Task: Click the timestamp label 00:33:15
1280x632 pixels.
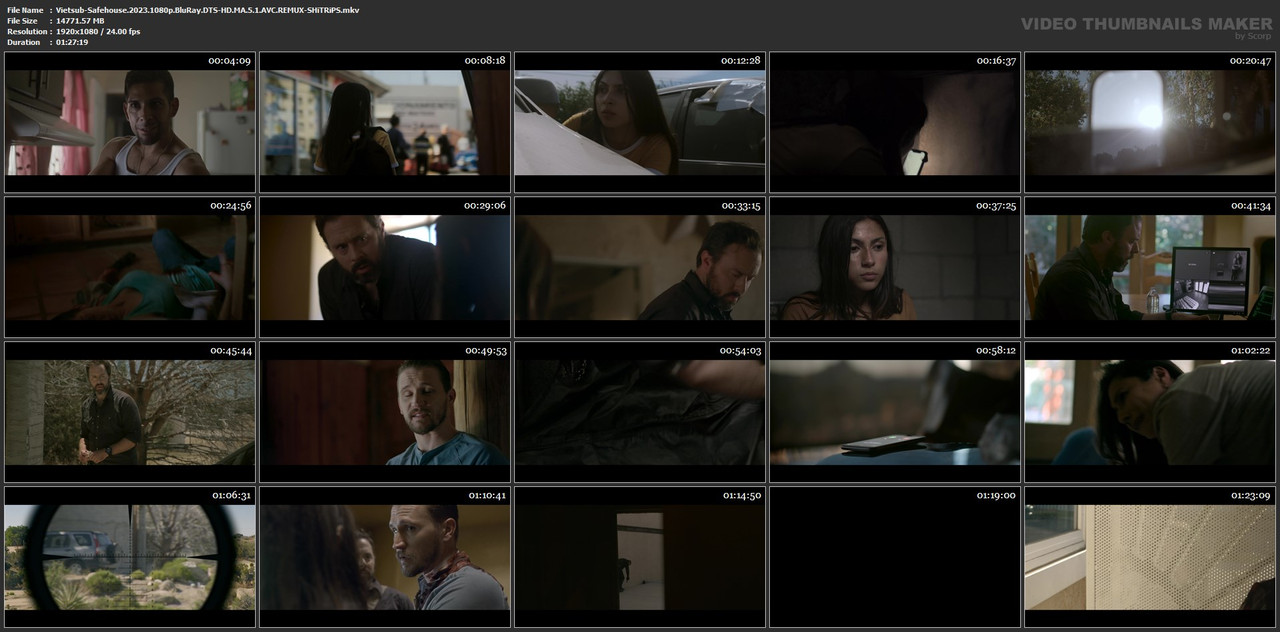Action: click(x=741, y=206)
